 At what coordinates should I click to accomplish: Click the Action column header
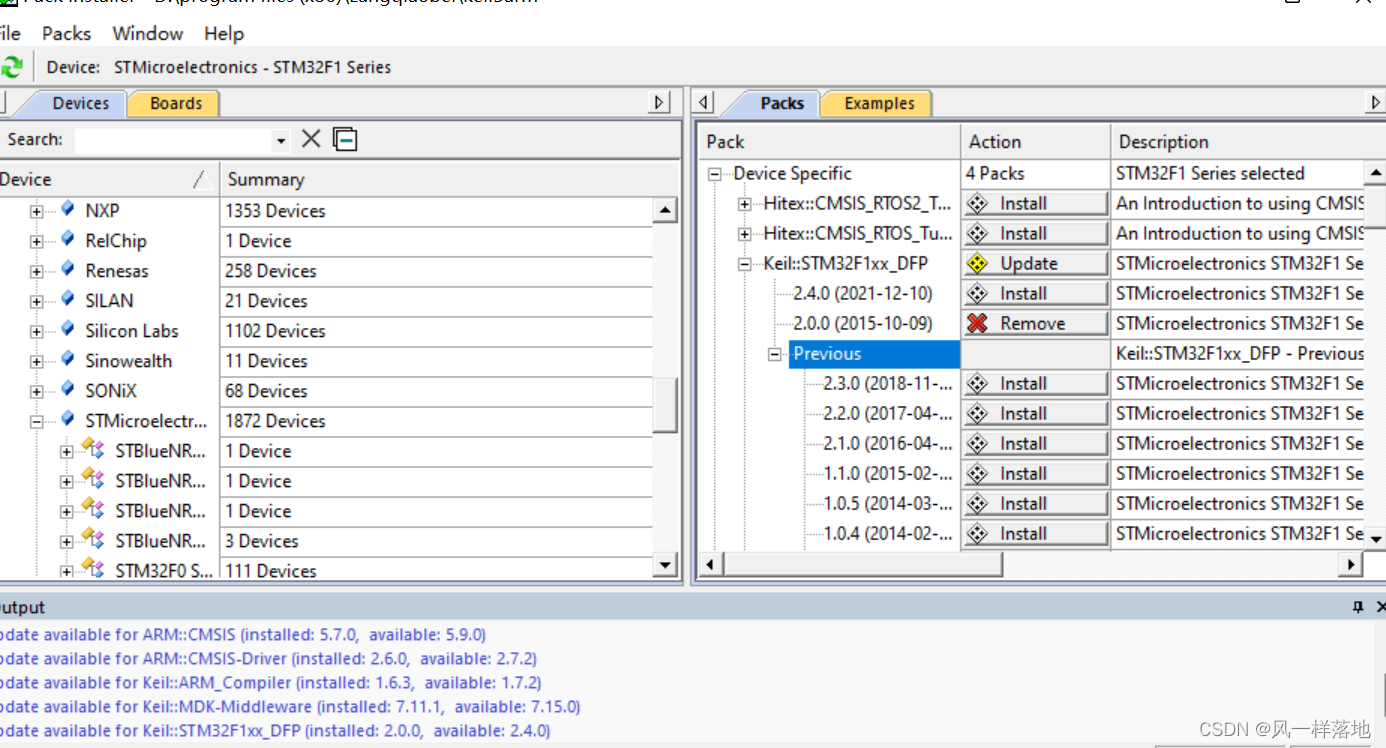click(1035, 141)
